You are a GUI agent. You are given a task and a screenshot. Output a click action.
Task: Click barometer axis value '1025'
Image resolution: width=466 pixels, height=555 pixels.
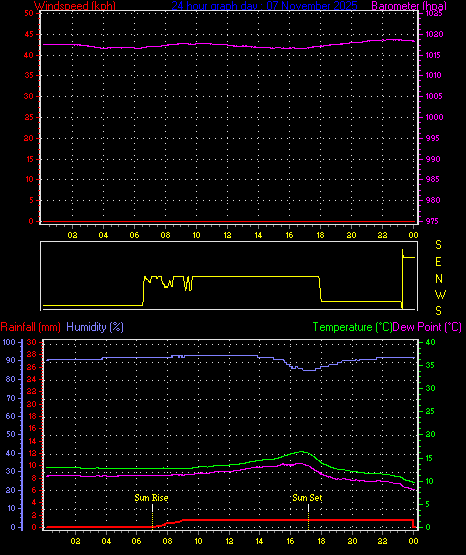[434, 13]
